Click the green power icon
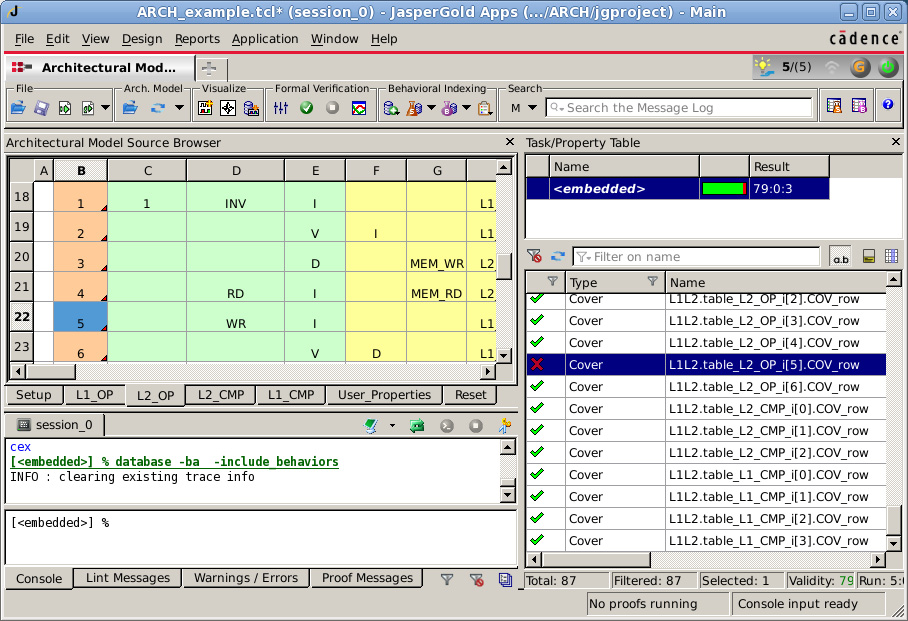The width and height of the screenshot is (908, 621). click(888, 68)
